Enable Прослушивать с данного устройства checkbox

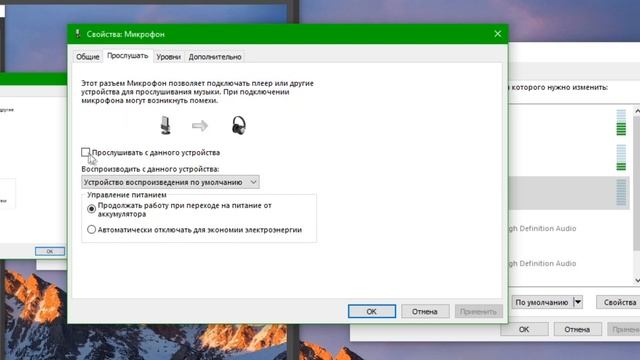[x=85, y=152]
